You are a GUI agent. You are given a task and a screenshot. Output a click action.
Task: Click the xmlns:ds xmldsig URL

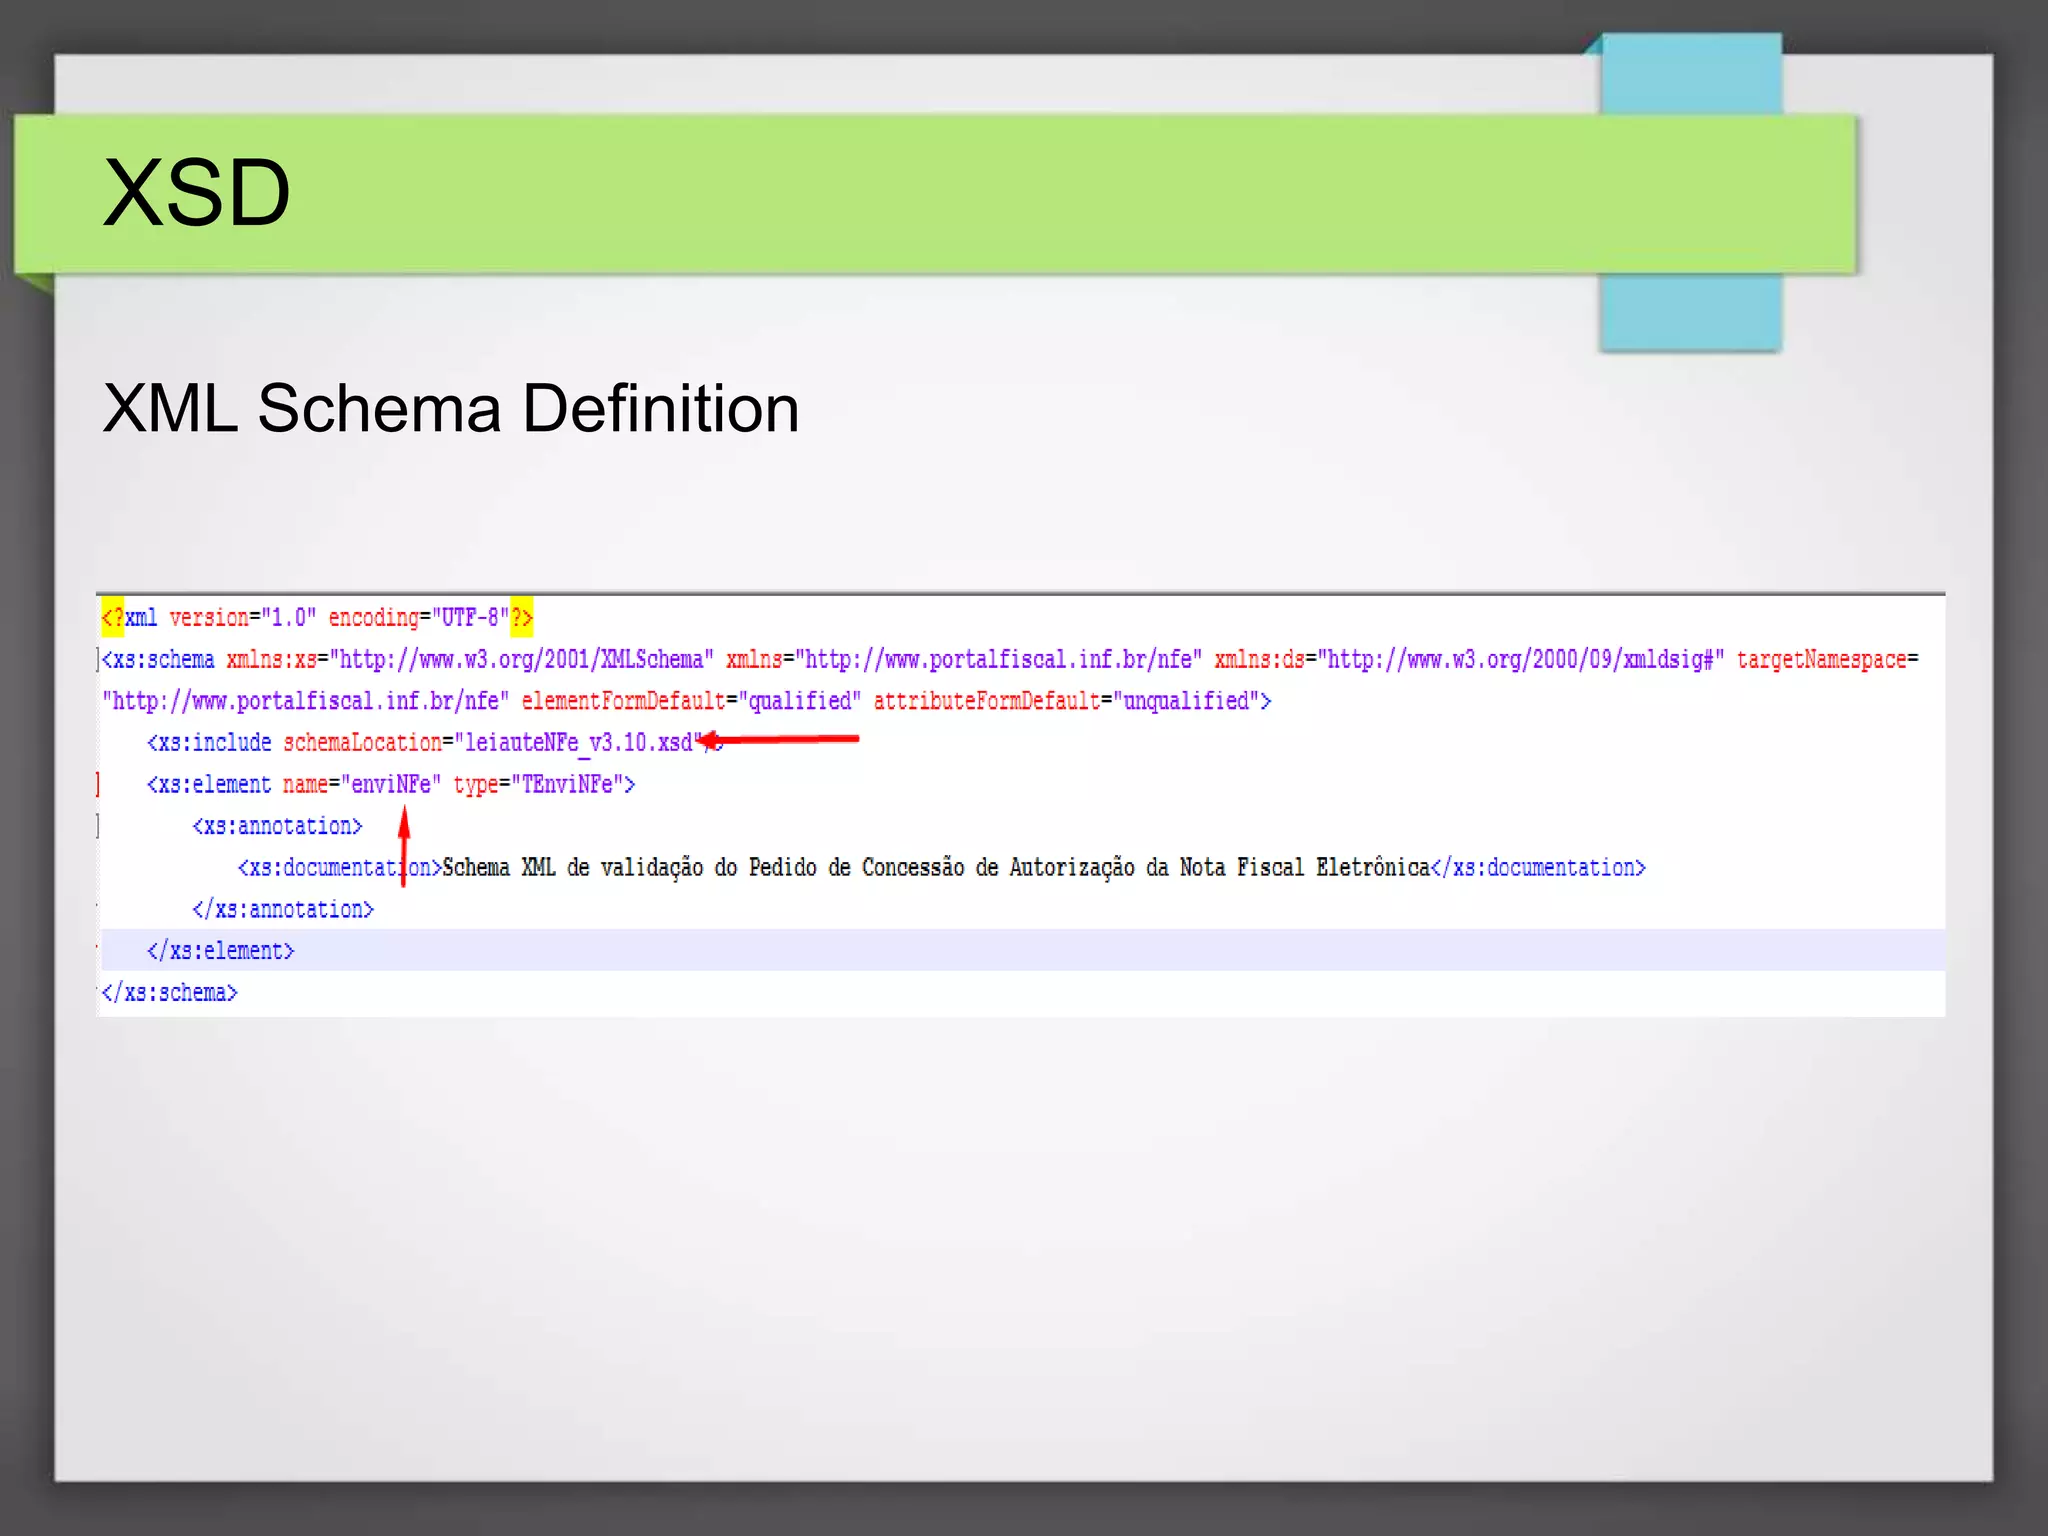pyautogui.click(x=1521, y=659)
